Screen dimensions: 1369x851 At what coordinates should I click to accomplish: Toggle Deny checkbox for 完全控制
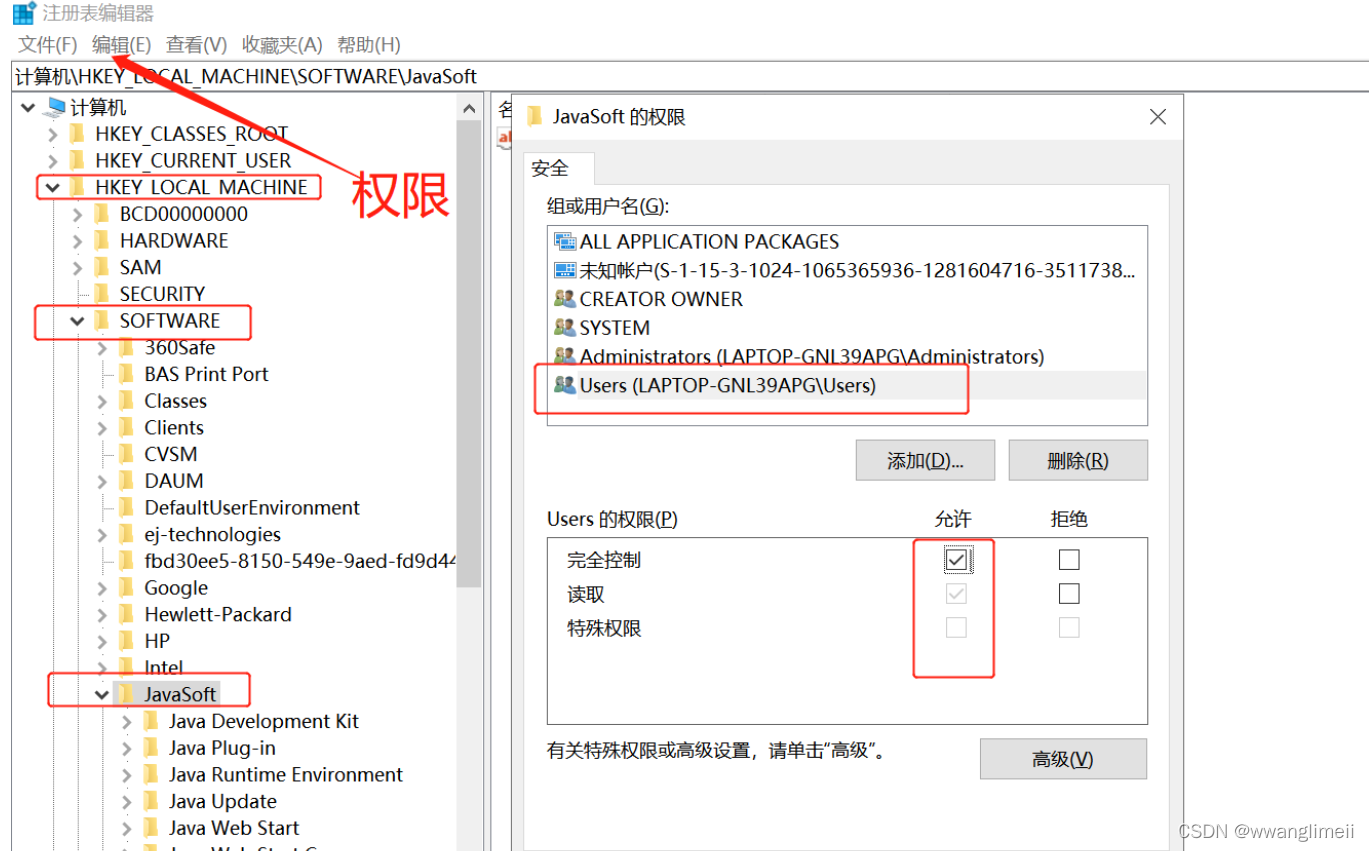click(x=1069, y=560)
